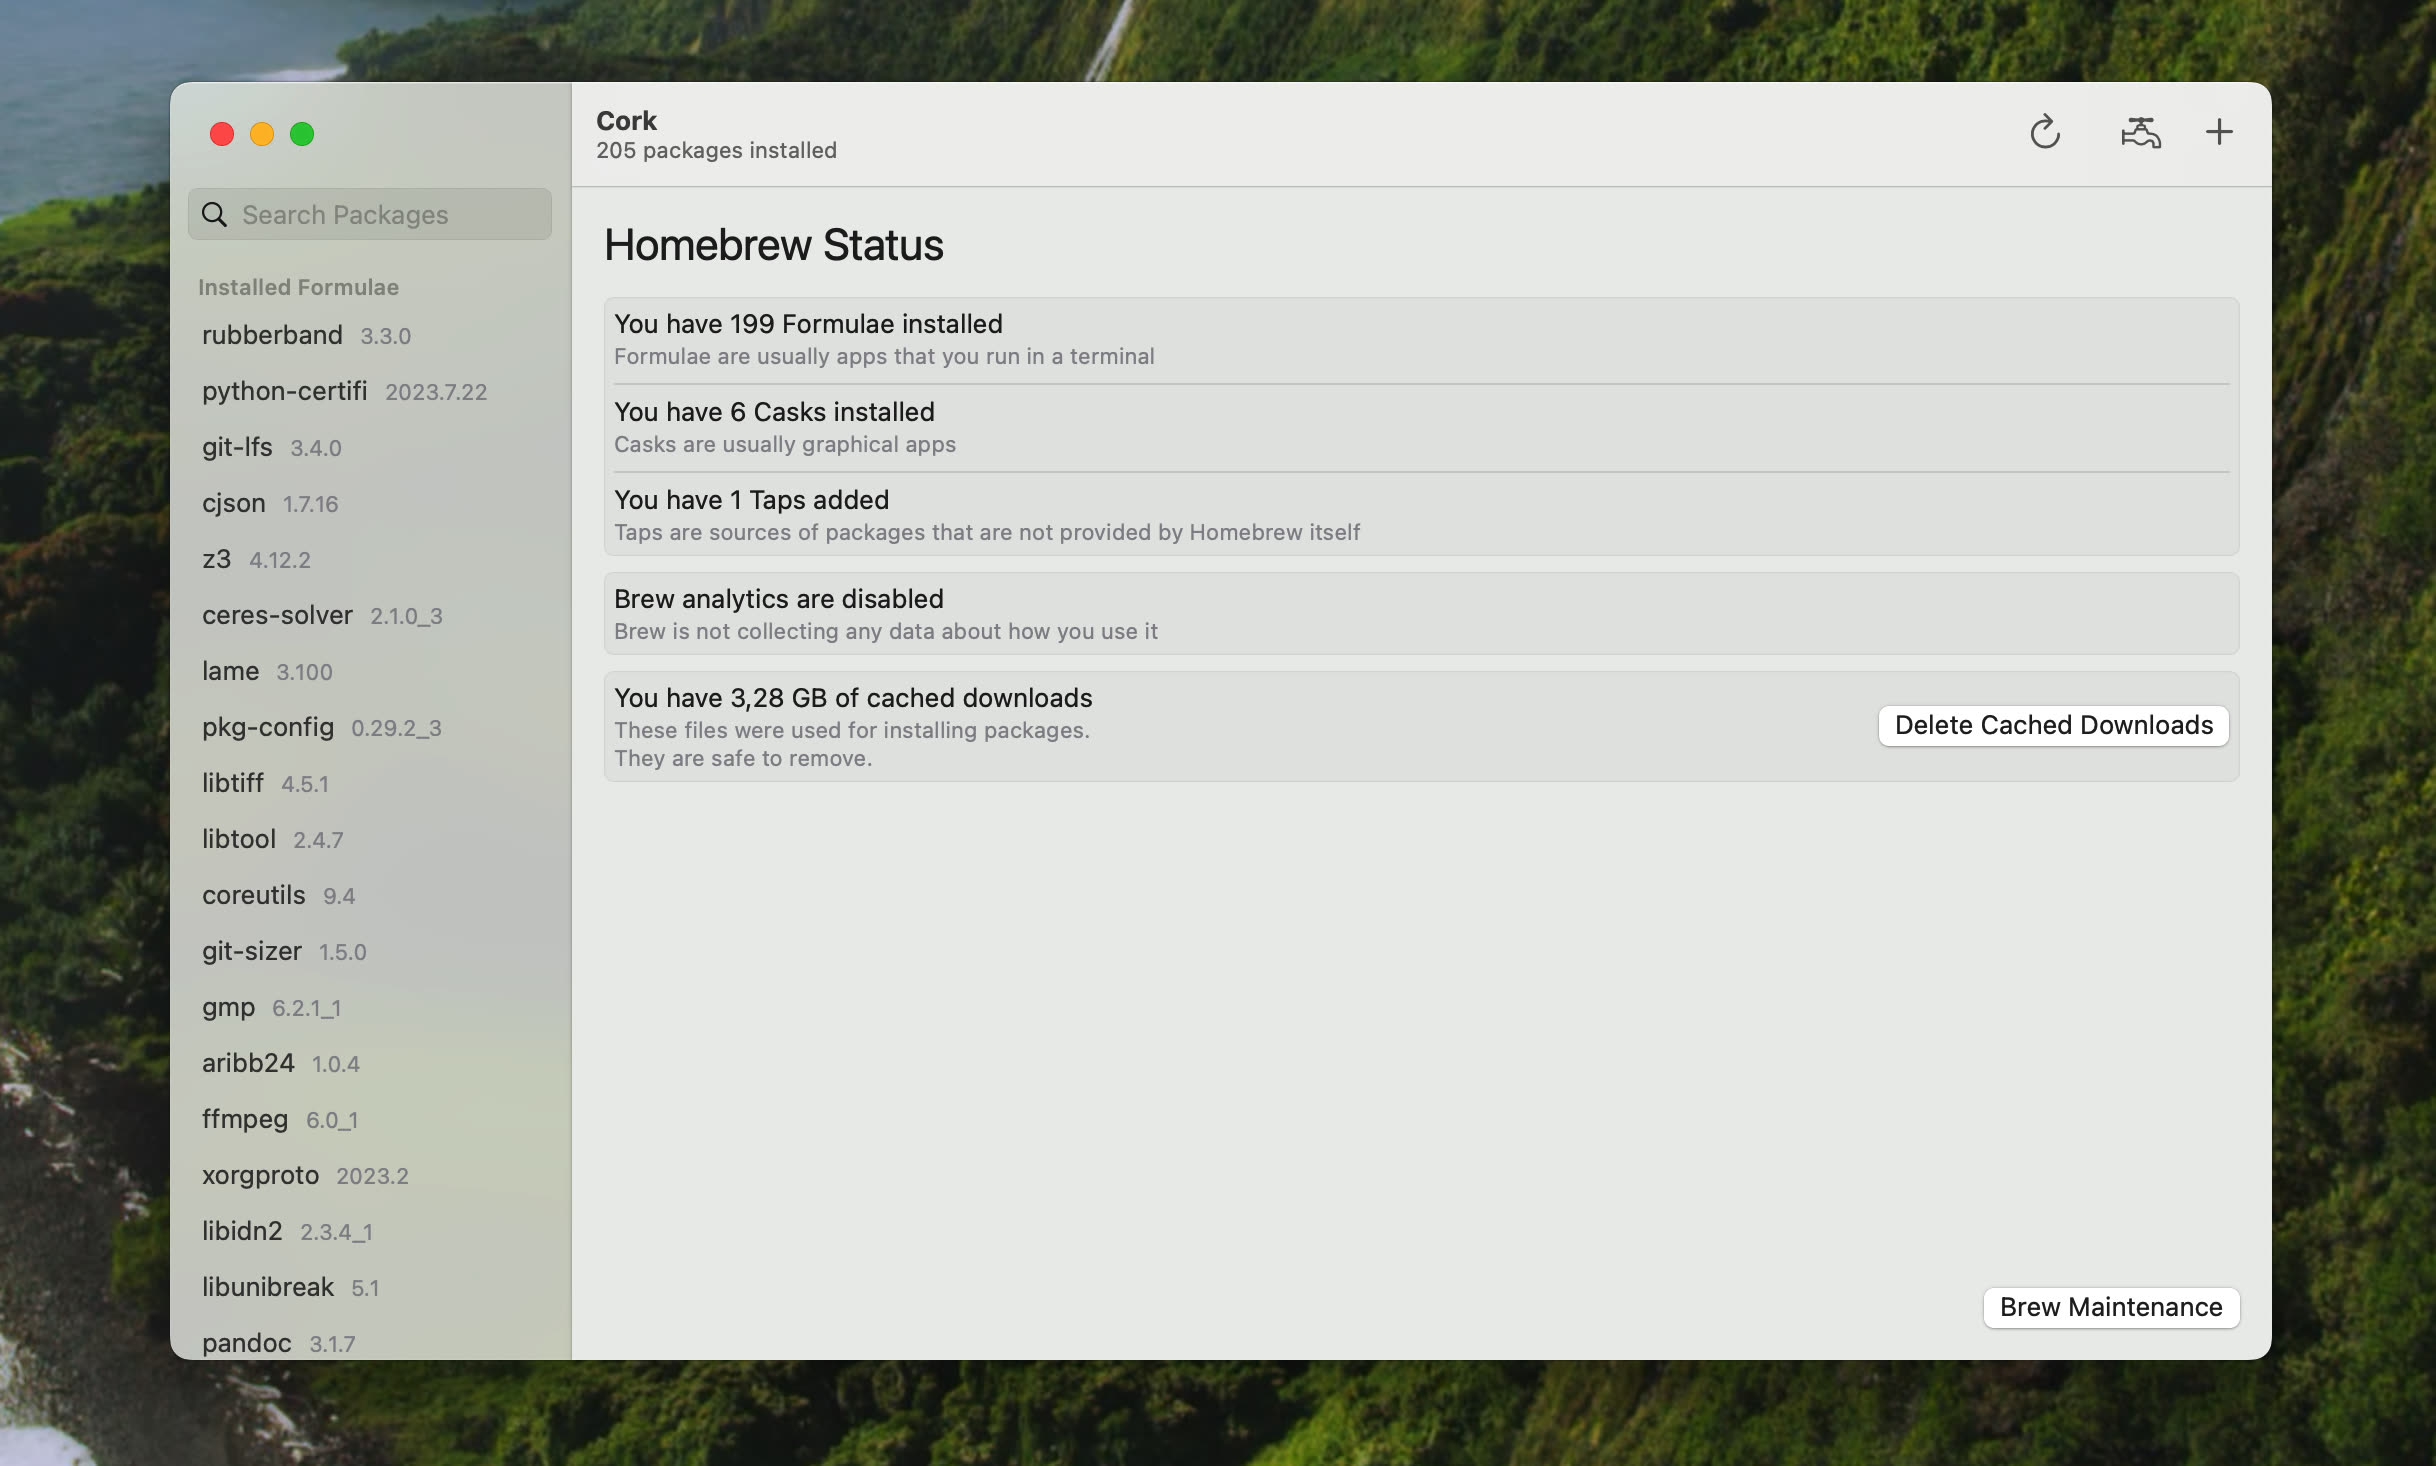Click the Installed Formulae section header

[298, 287]
